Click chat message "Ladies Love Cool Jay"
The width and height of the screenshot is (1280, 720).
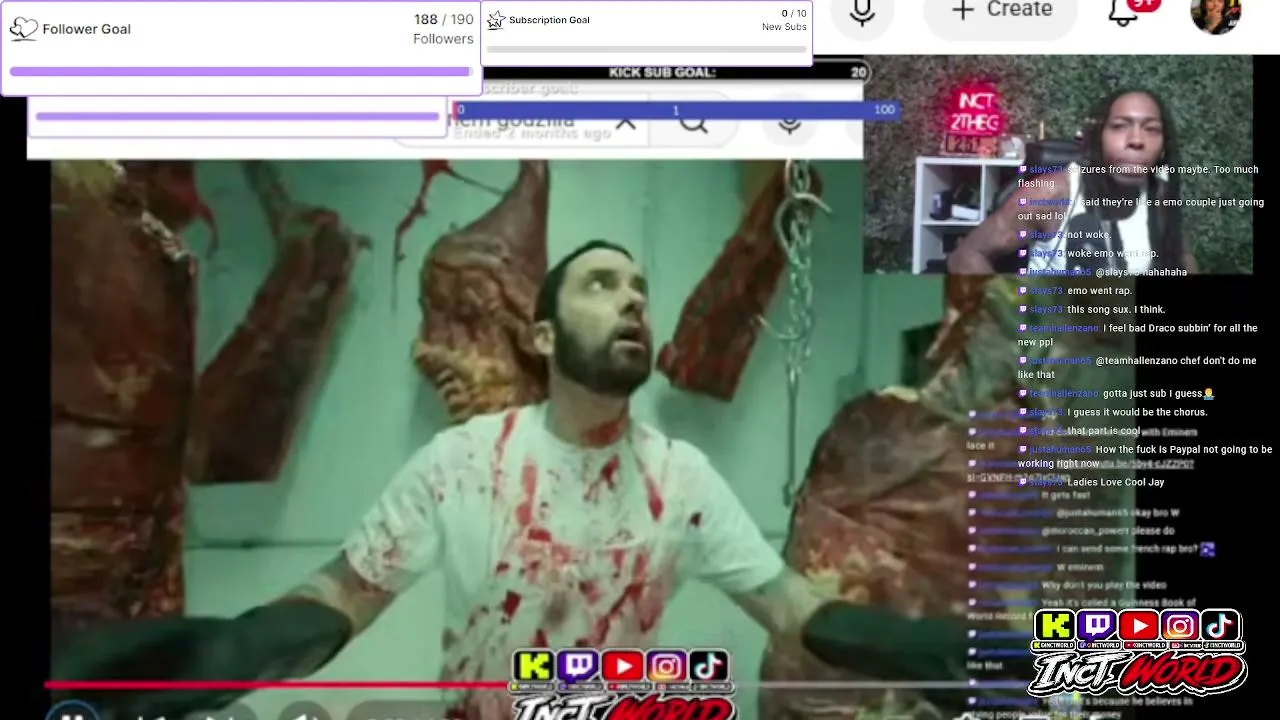(x=1115, y=482)
